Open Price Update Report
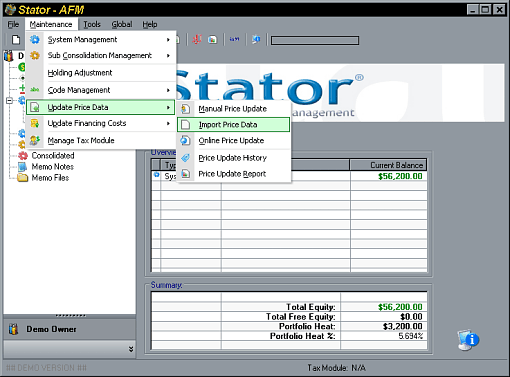The image size is (510, 377). point(234,174)
